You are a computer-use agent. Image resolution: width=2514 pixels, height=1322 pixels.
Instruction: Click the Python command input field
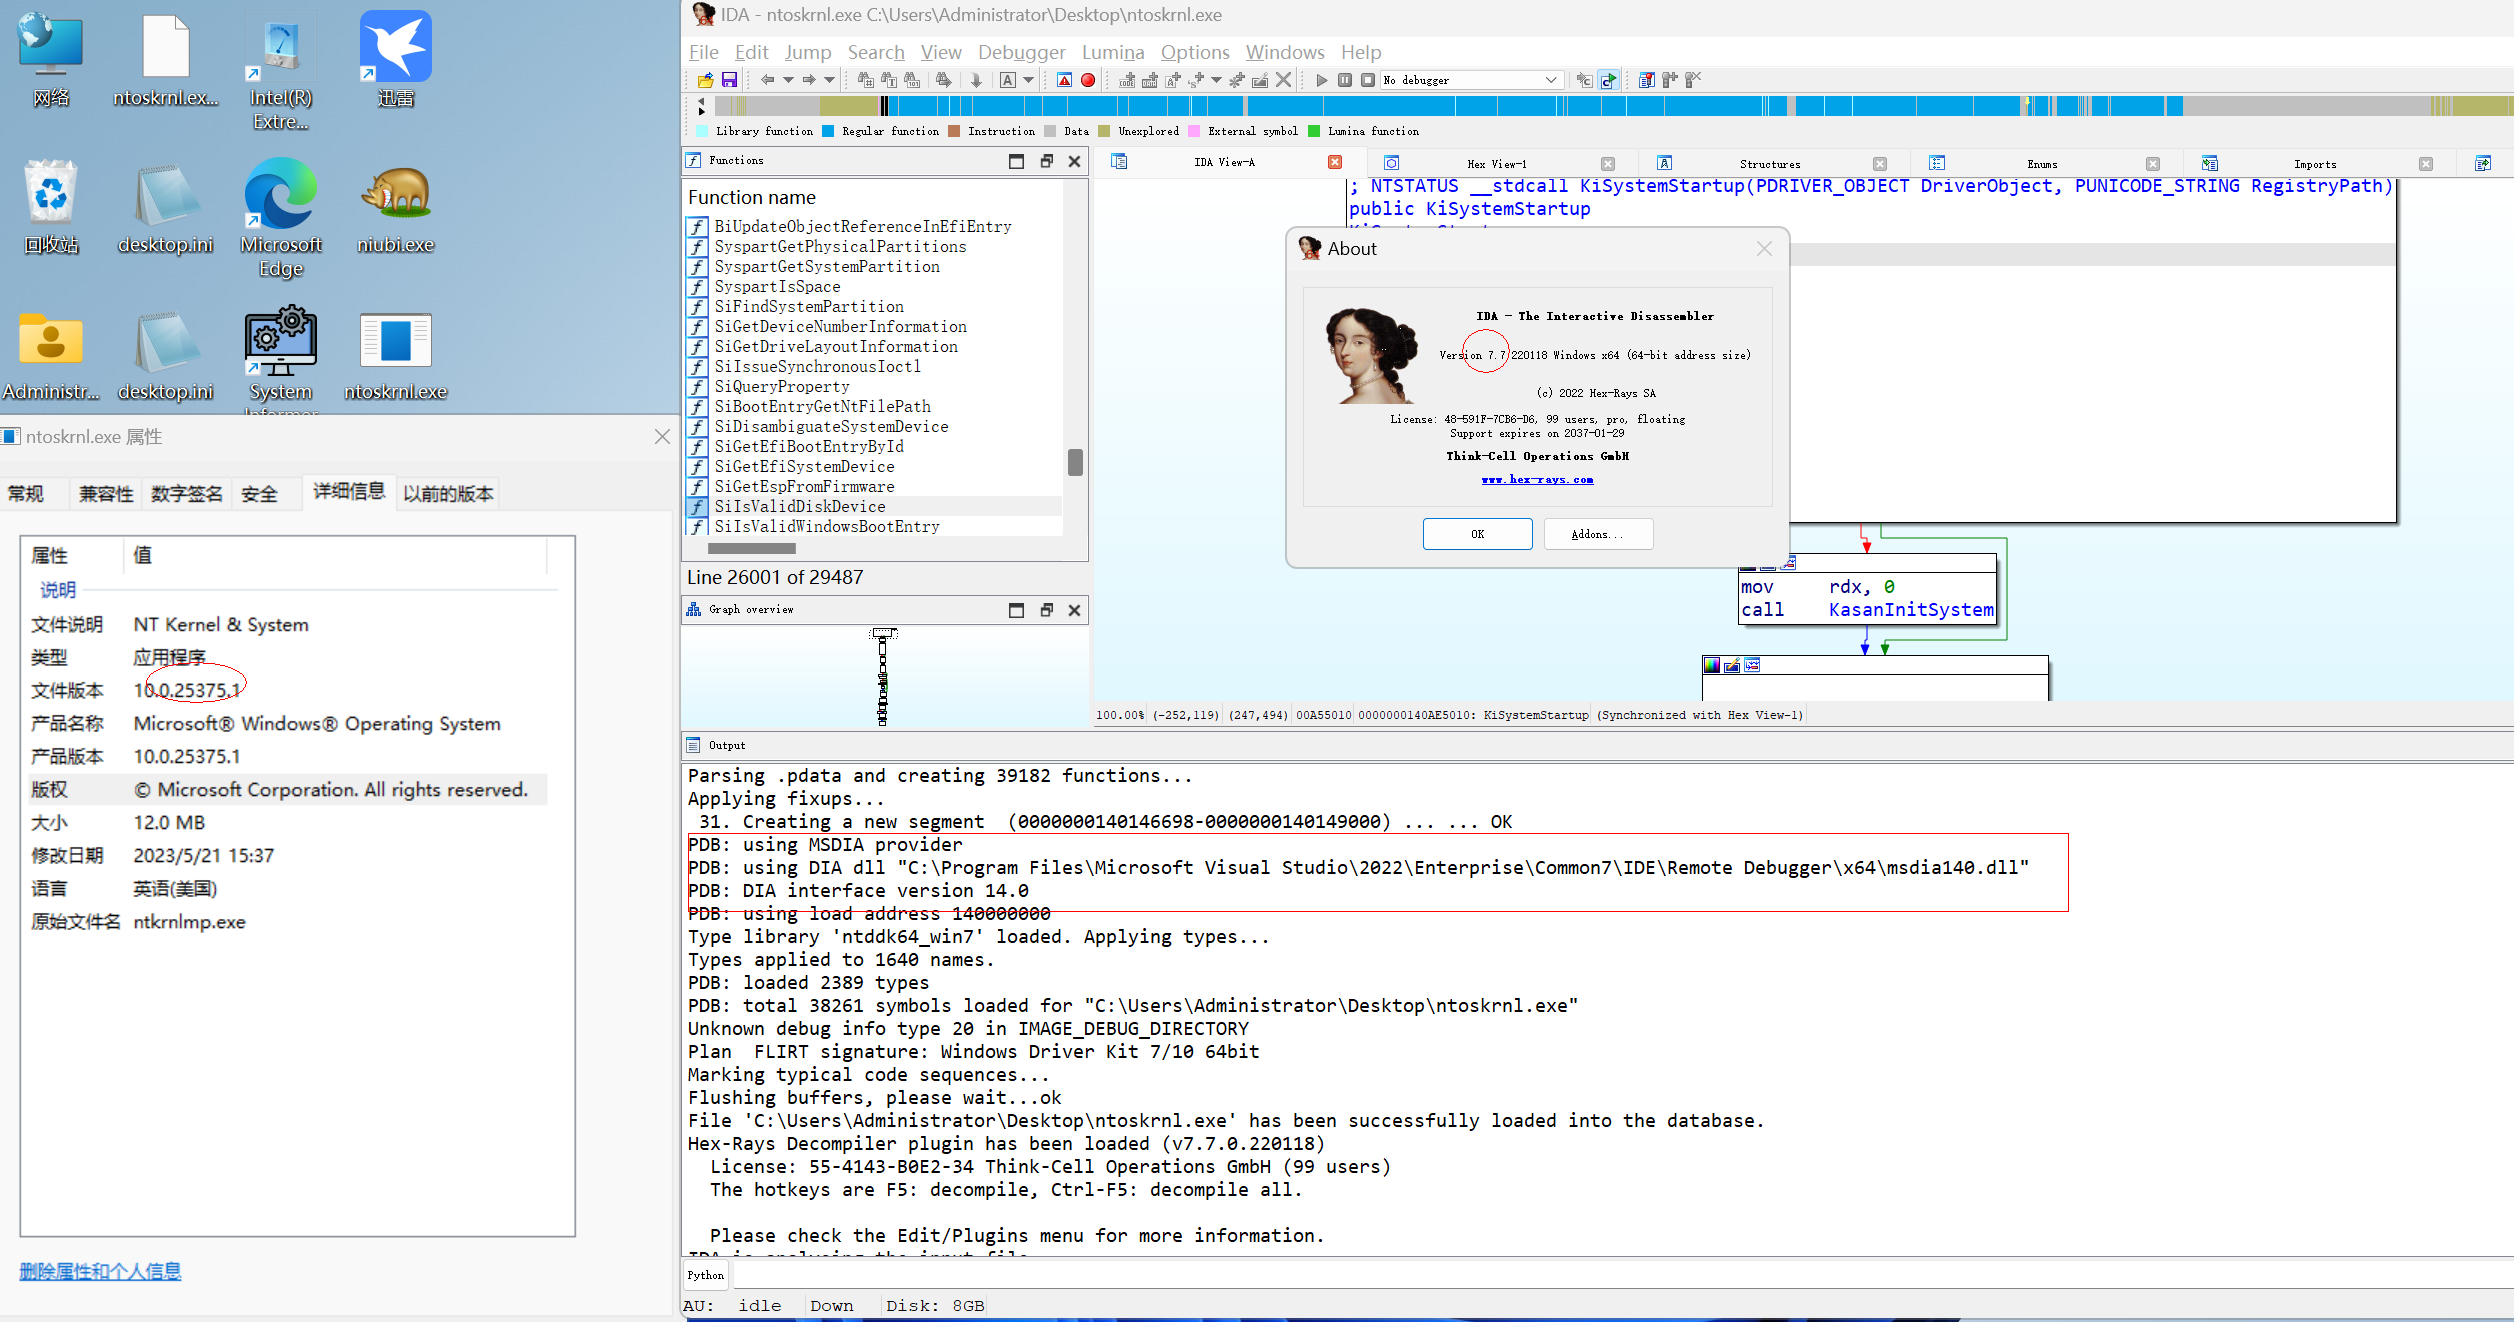[x=1622, y=1275]
